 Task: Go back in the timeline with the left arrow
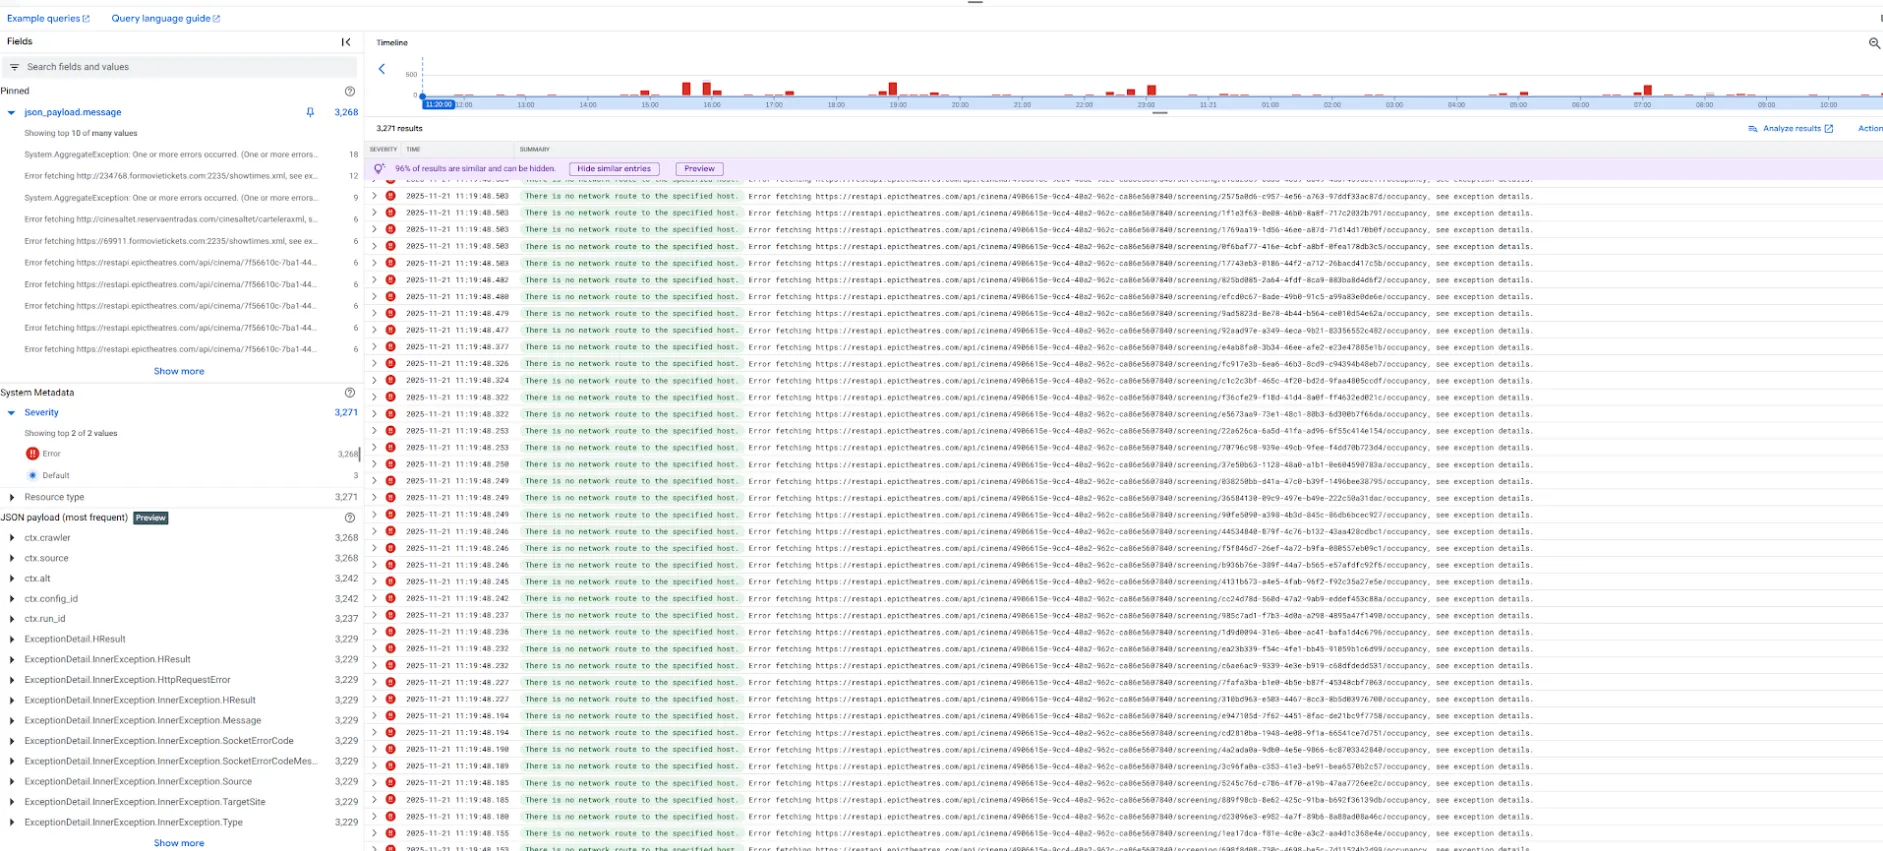pyautogui.click(x=382, y=69)
